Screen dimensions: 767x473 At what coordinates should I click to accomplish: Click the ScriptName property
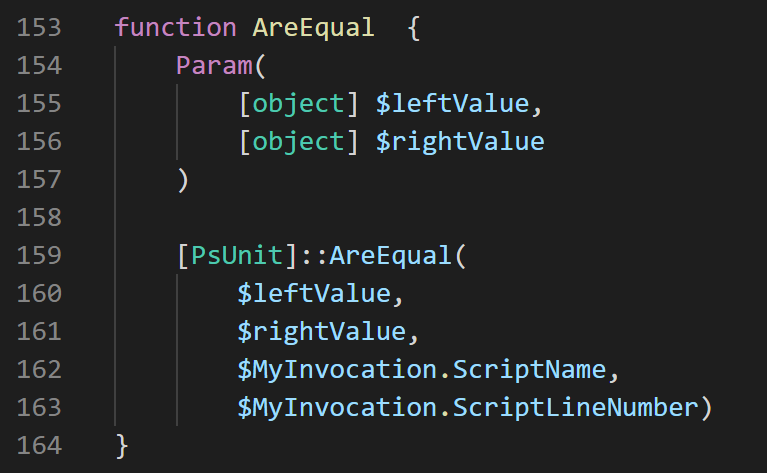[529, 370]
